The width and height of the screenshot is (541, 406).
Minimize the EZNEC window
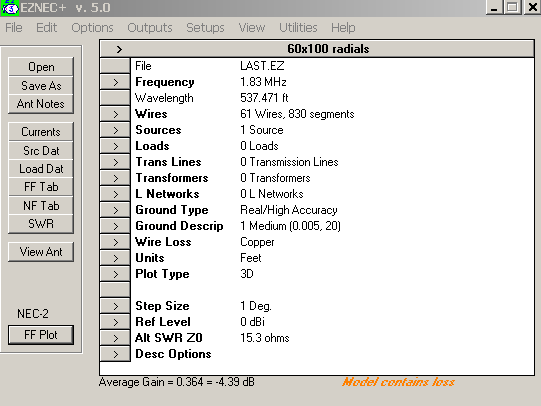click(494, 7)
